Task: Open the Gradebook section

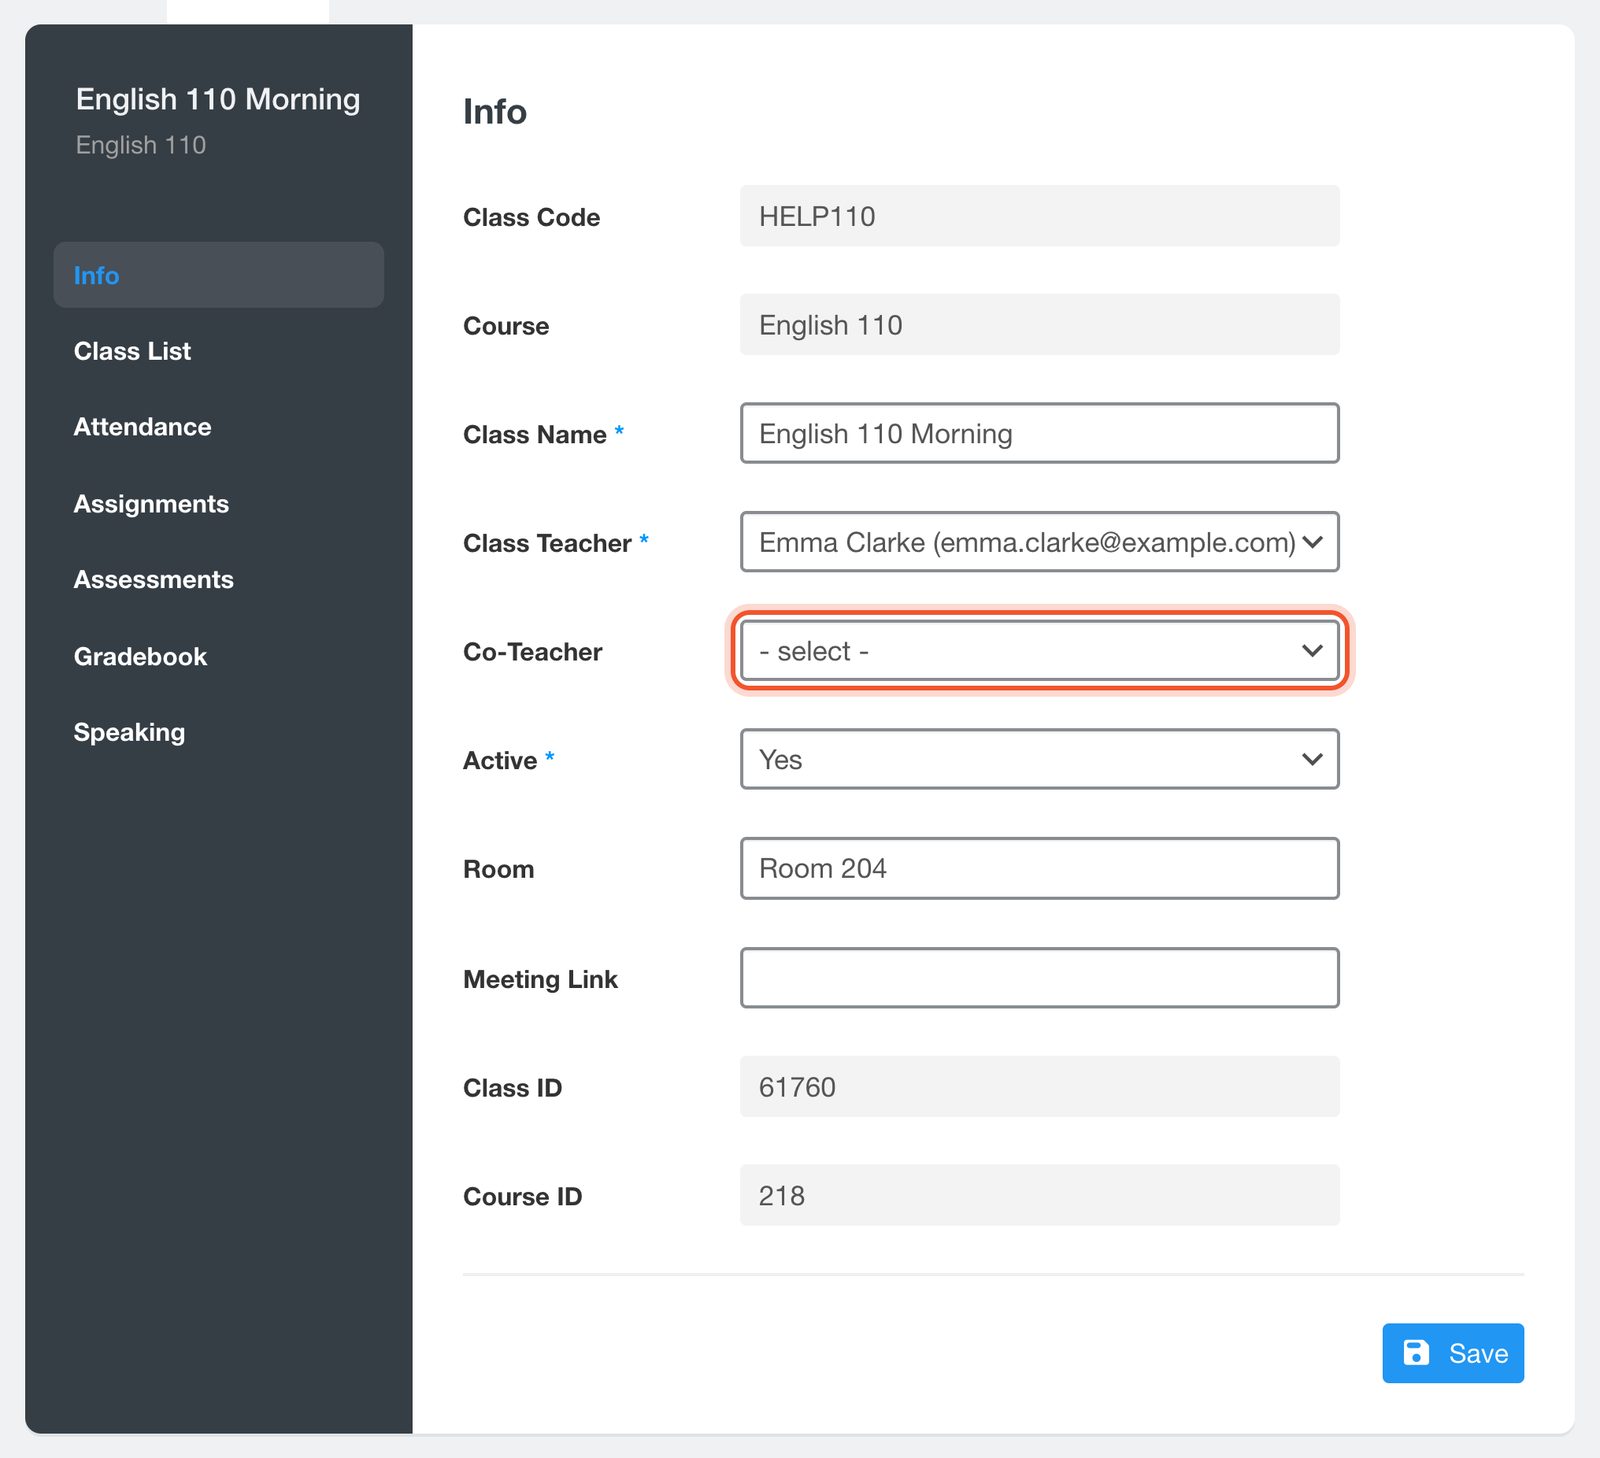Action: 140,656
